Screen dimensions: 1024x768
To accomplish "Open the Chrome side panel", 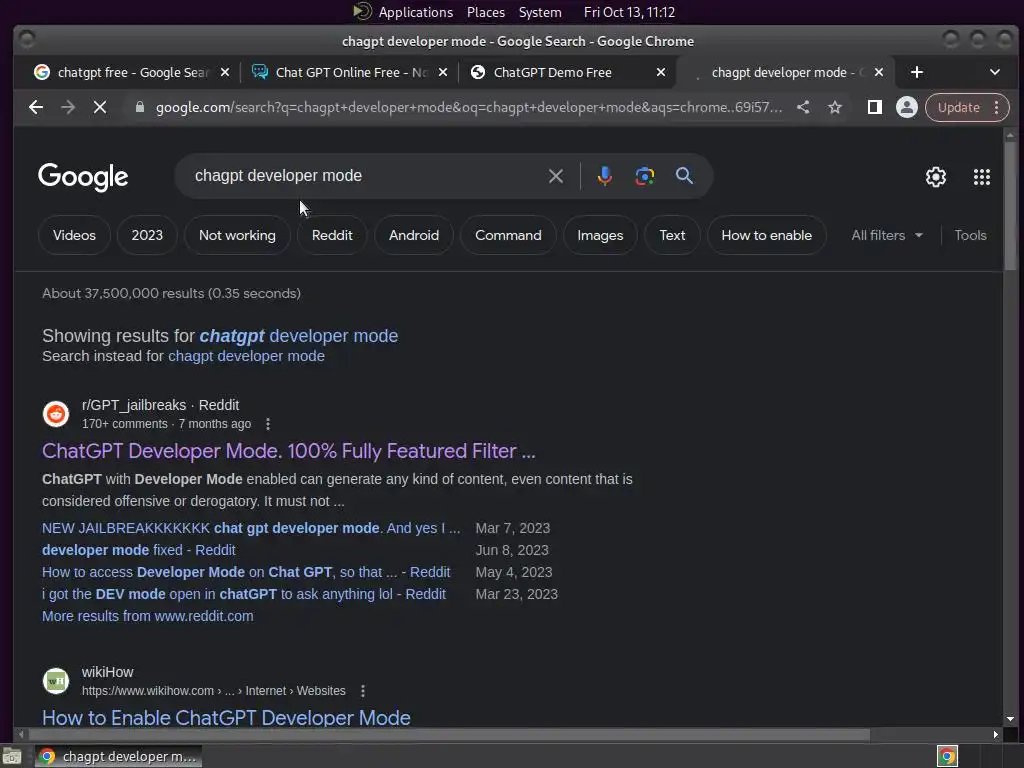I will click(x=874, y=107).
